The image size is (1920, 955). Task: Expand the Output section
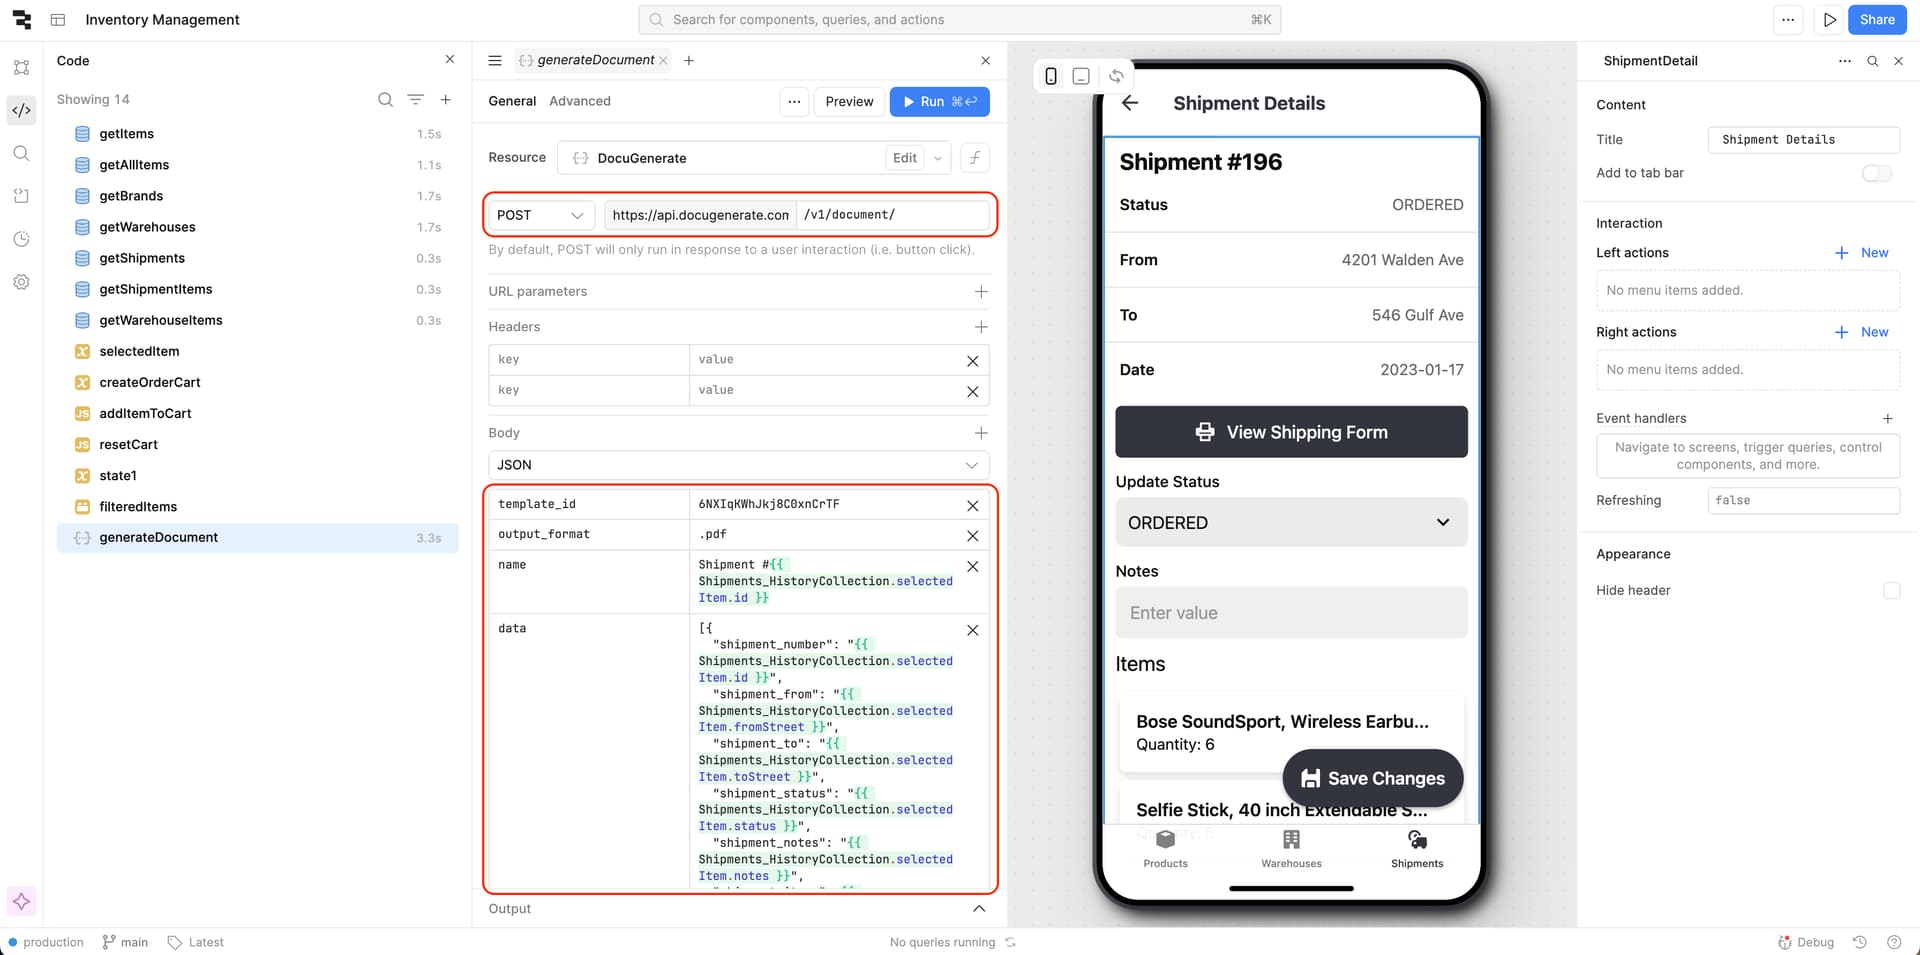(979, 908)
